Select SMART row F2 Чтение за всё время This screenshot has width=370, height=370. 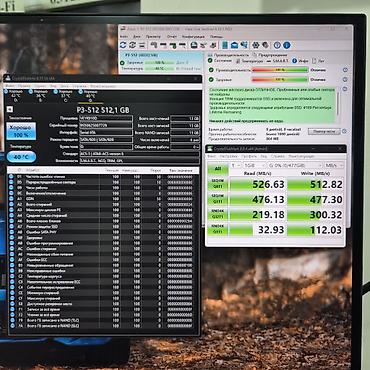pos(101,315)
